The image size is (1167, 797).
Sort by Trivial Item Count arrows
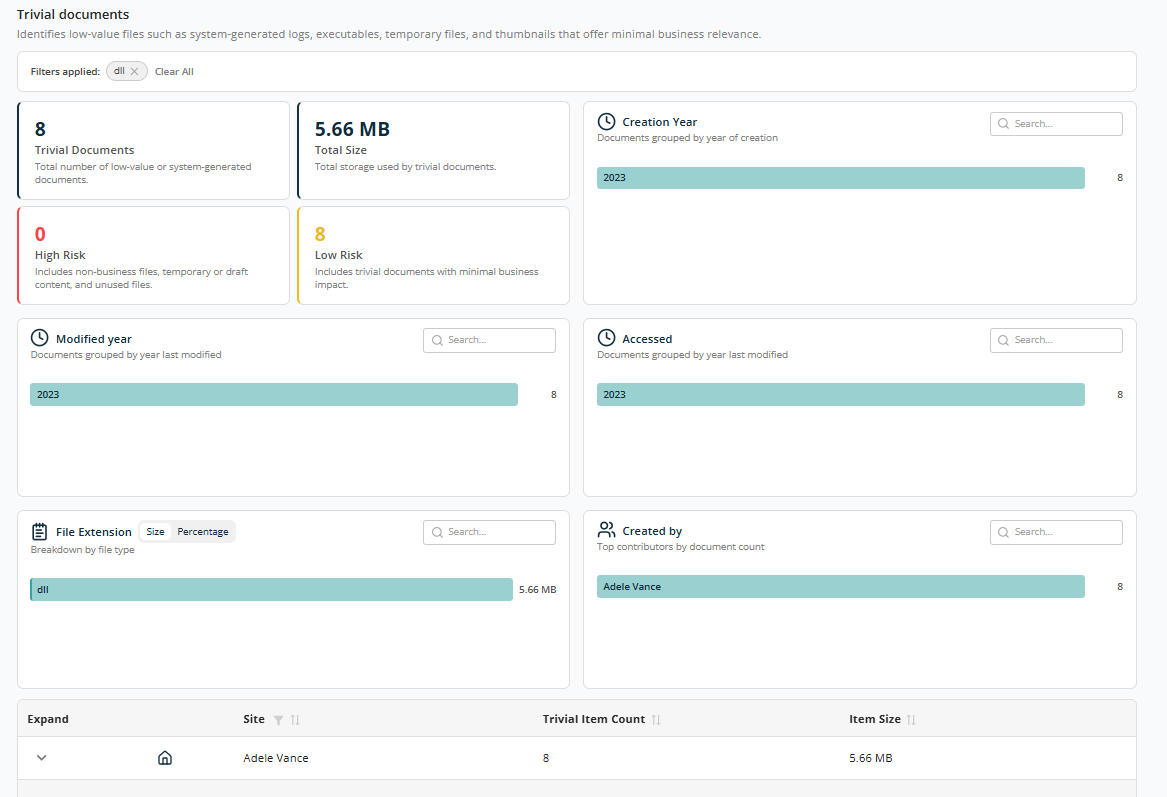tap(656, 720)
